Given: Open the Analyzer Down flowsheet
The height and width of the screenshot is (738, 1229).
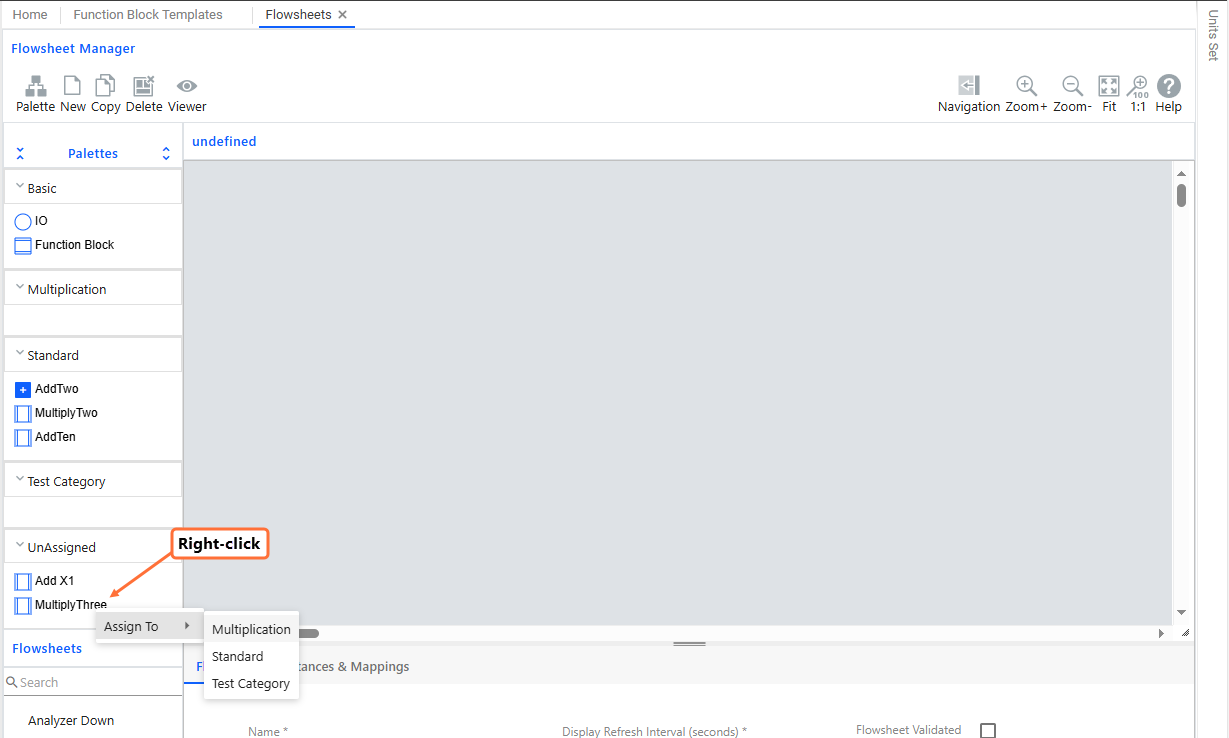Looking at the screenshot, I should (71, 721).
